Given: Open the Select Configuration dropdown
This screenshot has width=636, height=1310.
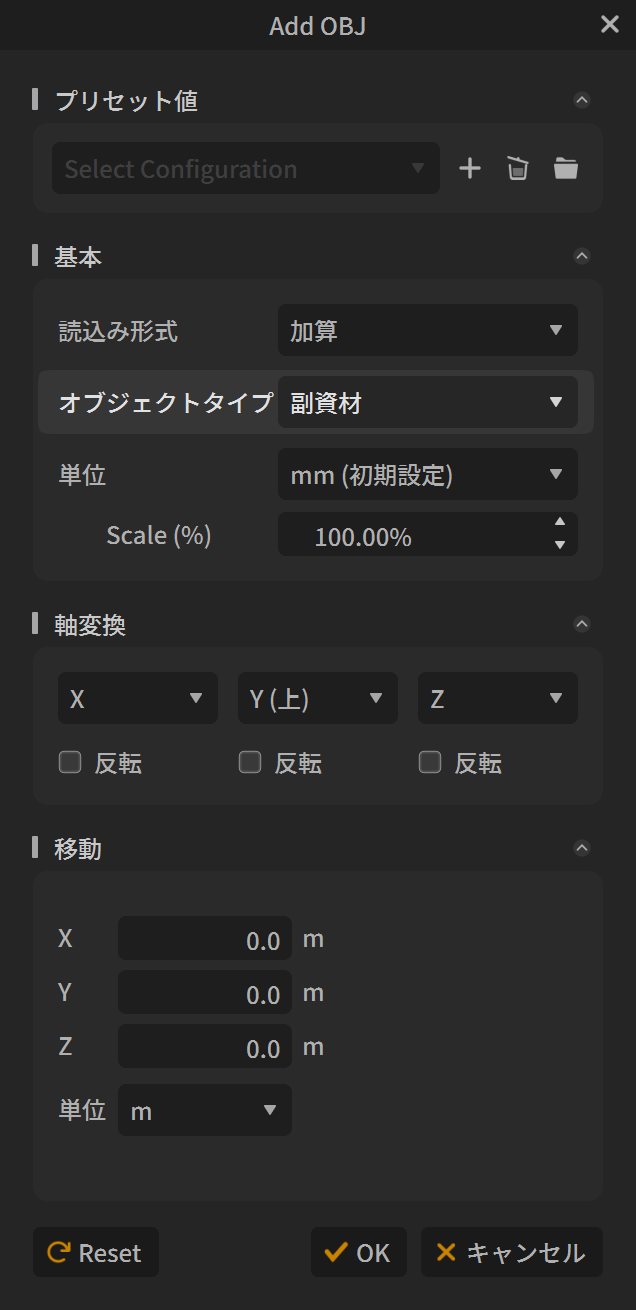Looking at the screenshot, I should [245, 168].
